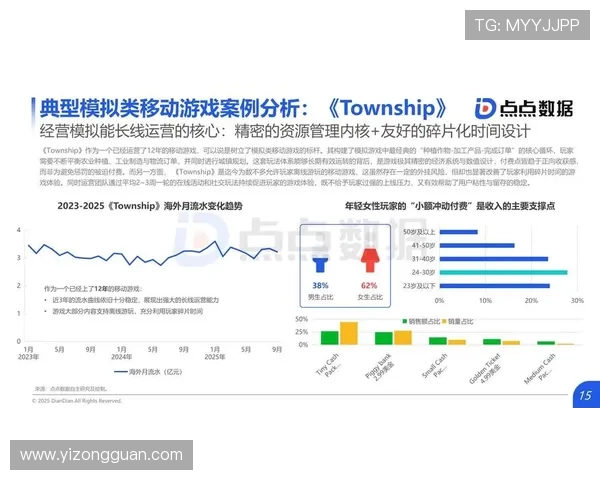Click the 1月 2025年 axis label
600x480 pixels.
point(215,353)
